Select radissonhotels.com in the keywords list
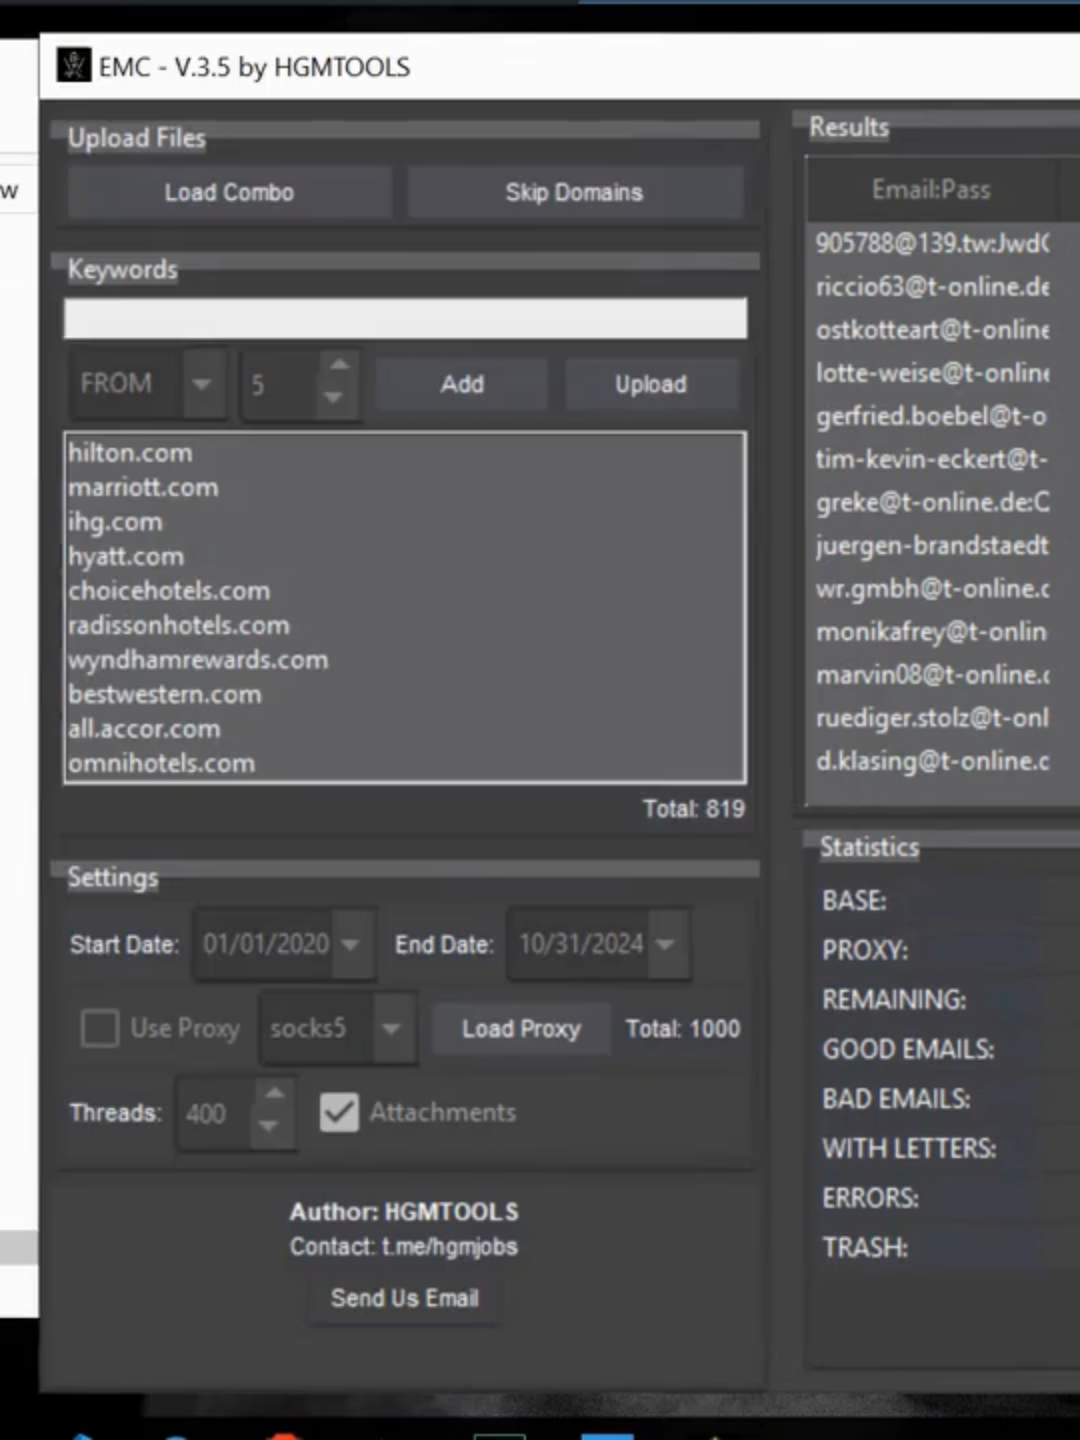This screenshot has height=1440, width=1080. coord(179,626)
